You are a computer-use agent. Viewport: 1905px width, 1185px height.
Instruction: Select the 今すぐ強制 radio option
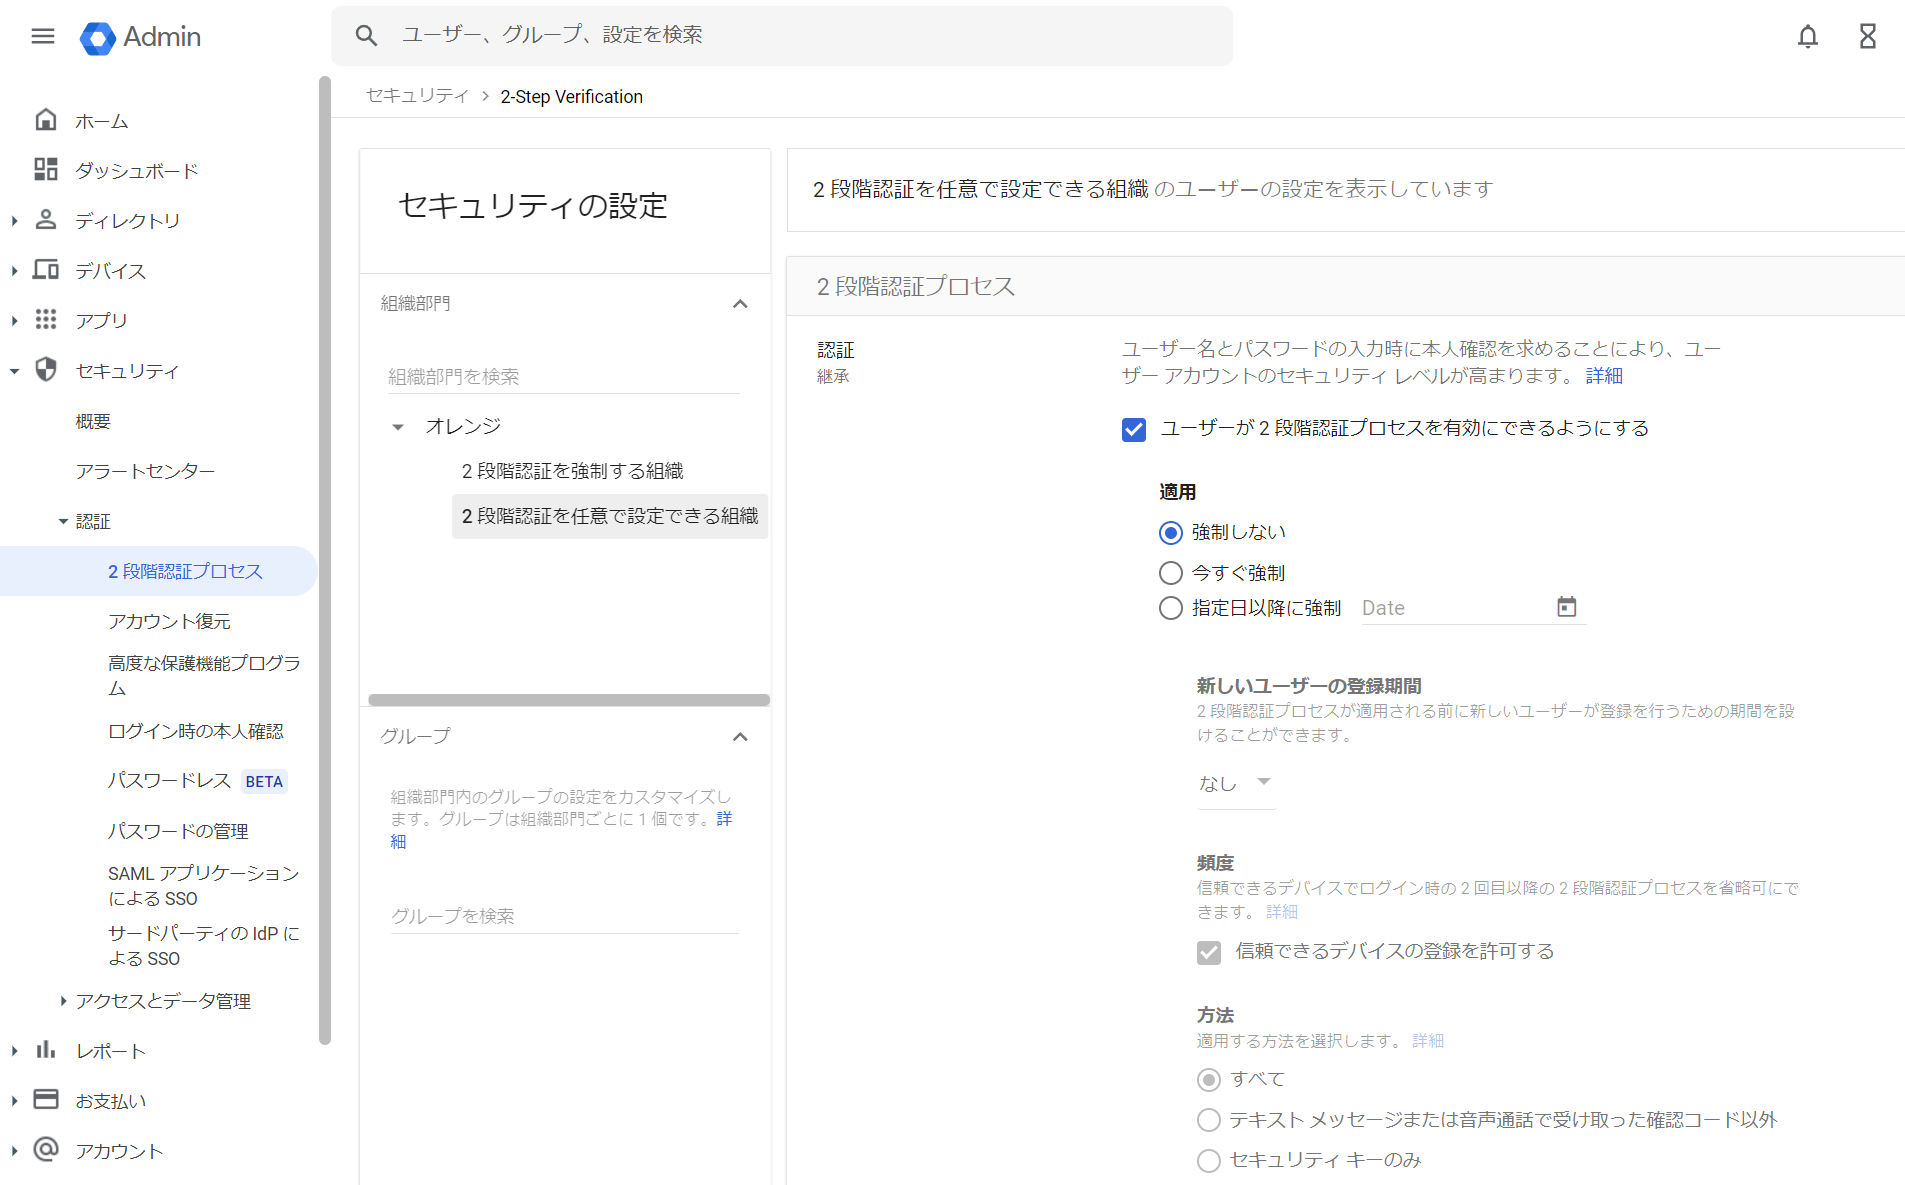point(1170,573)
